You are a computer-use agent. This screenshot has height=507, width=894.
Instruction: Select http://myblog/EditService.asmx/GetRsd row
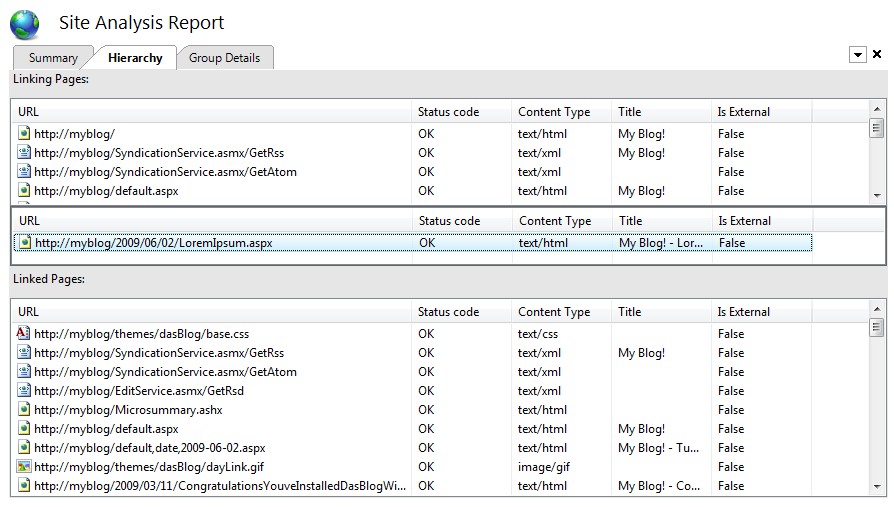[412, 391]
